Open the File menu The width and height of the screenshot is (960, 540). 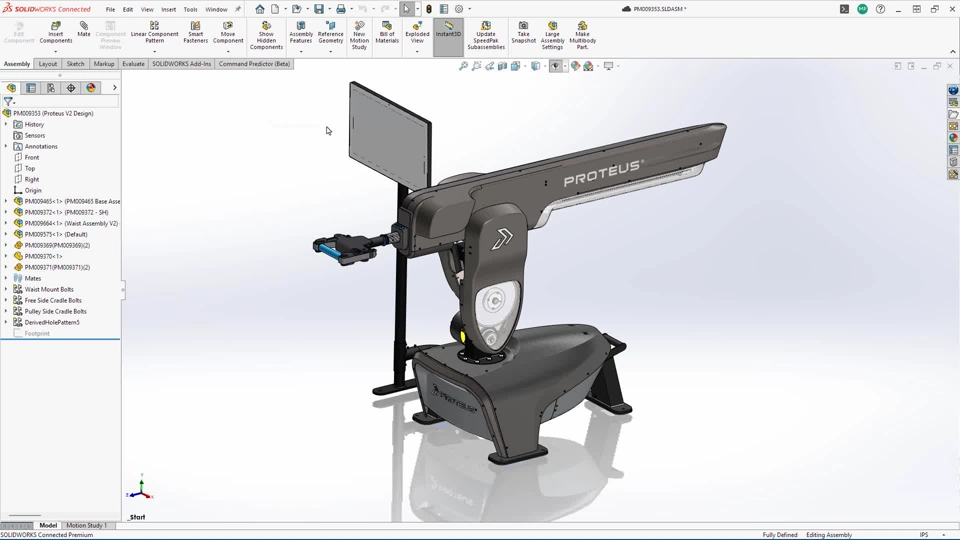coord(110,10)
